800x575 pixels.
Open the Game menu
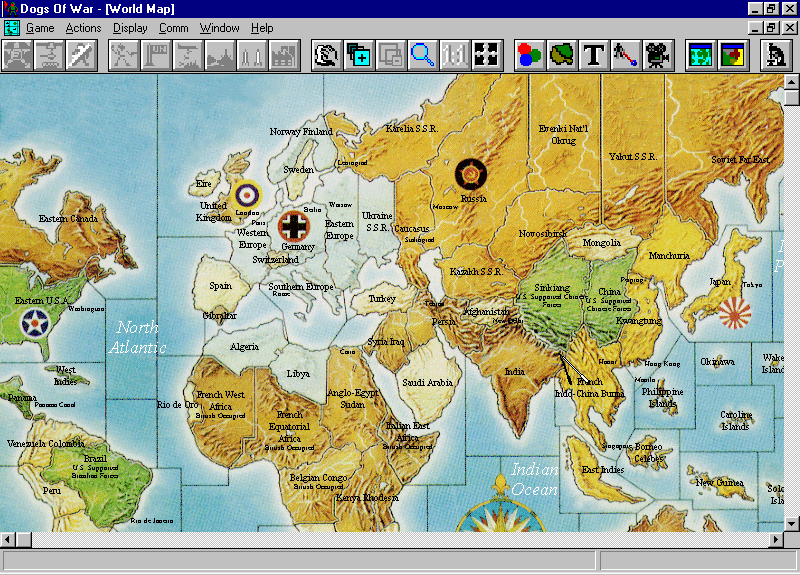[x=40, y=28]
